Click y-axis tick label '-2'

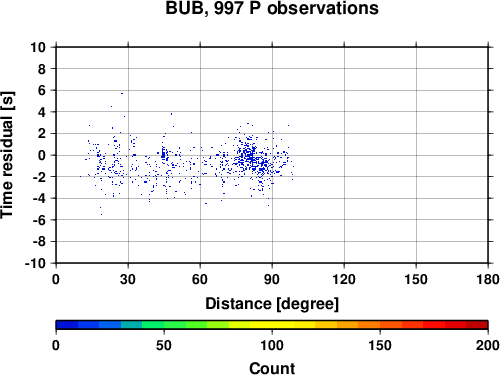pyautogui.click(x=39, y=177)
